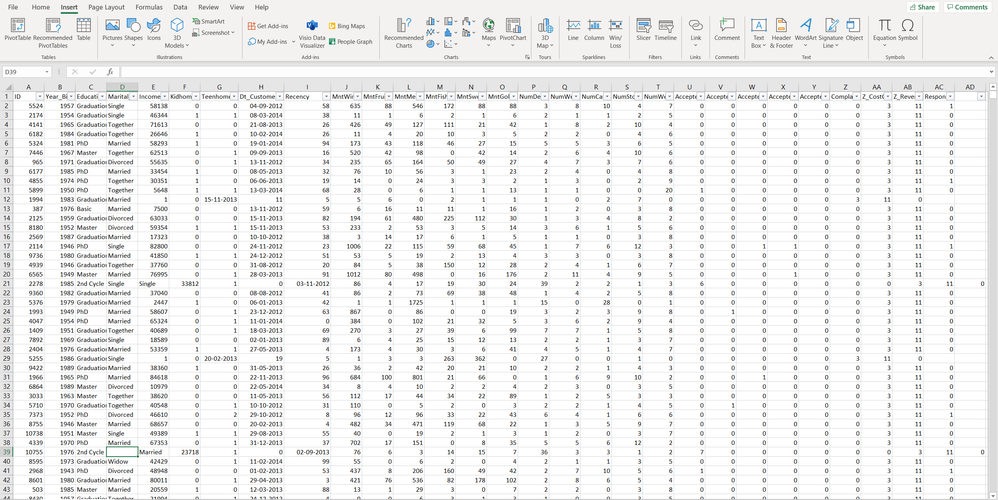The height and width of the screenshot is (500, 998).
Task: Insert a Column sparkline
Action: point(594,30)
